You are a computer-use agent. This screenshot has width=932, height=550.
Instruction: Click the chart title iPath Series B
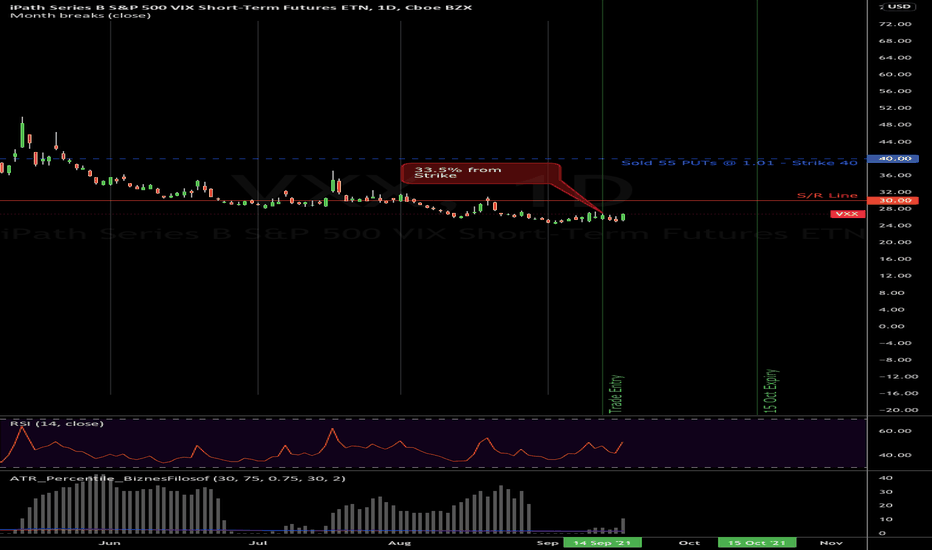pyautogui.click(x=241, y=7)
